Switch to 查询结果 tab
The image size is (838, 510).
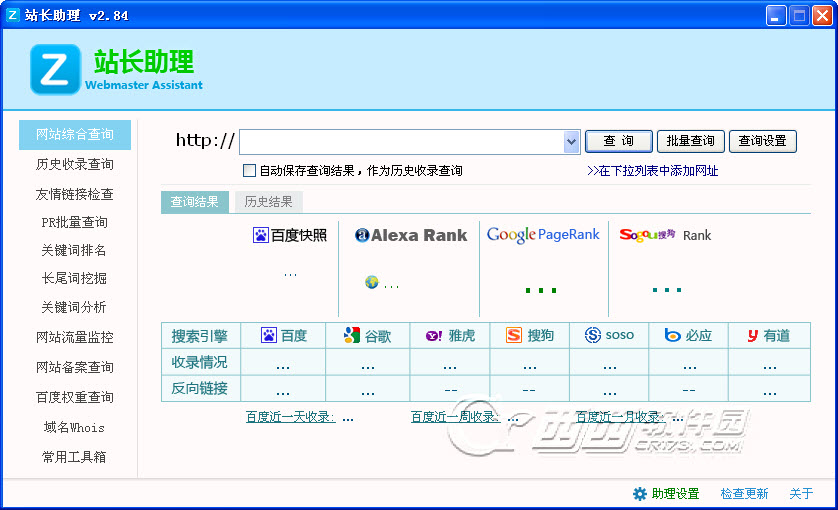pyautogui.click(x=195, y=202)
